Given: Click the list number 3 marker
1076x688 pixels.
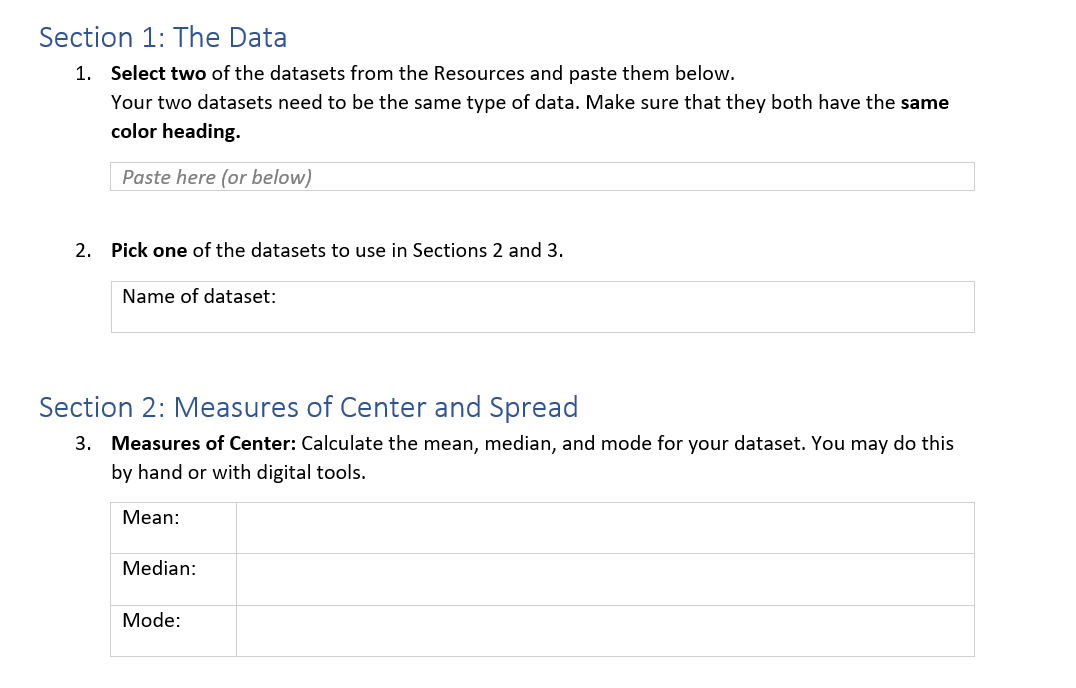Looking at the screenshot, I should [x=83, y=443].
